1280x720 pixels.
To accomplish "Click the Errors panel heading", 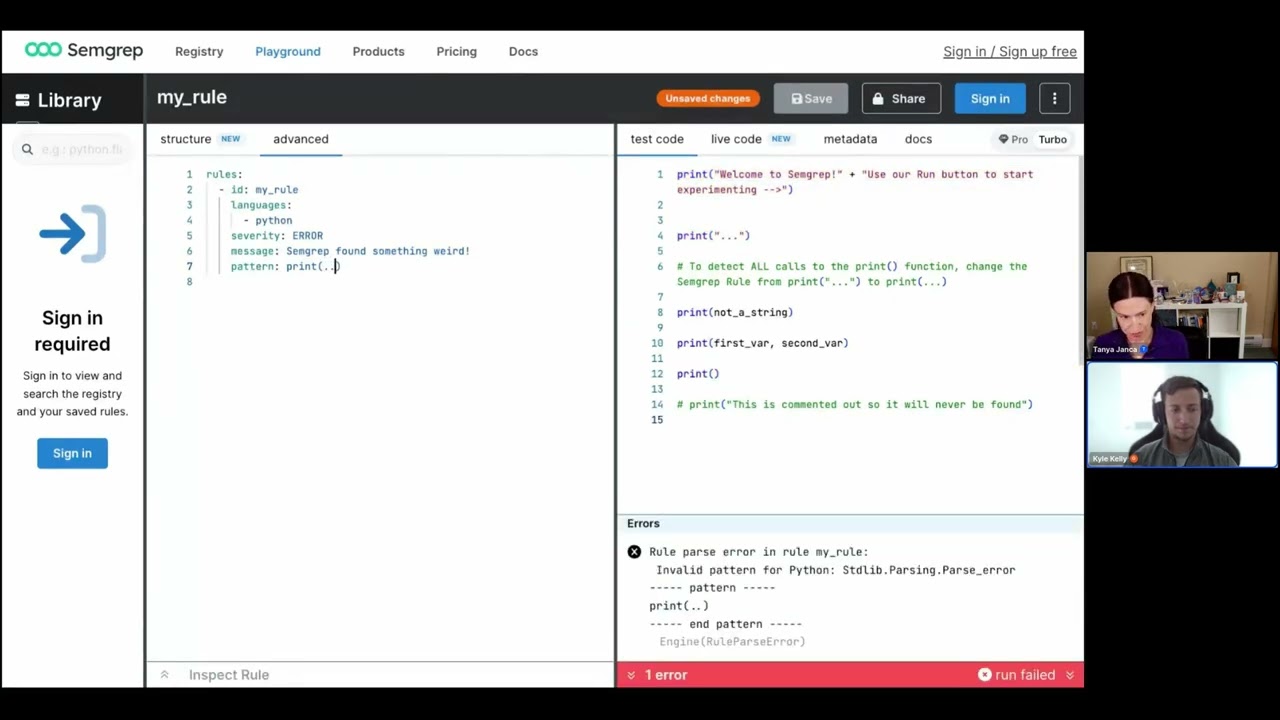I will coord(643,523).
